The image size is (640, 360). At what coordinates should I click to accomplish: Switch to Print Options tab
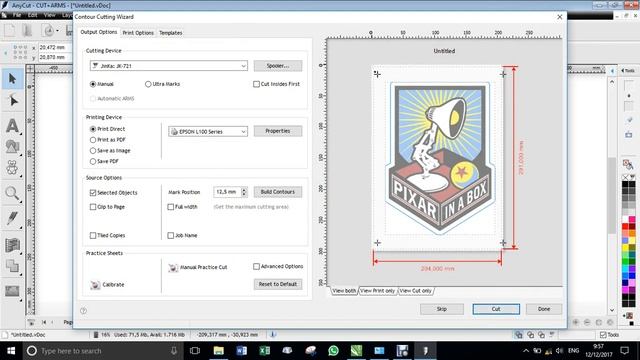tap(138, 33)
